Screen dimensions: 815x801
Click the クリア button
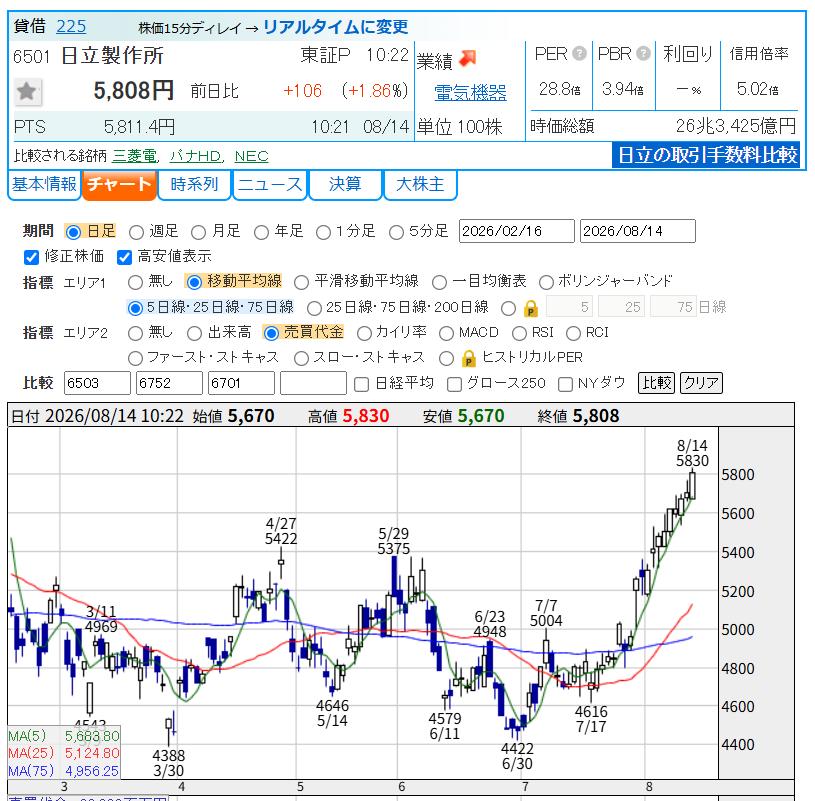coord(701,383)
